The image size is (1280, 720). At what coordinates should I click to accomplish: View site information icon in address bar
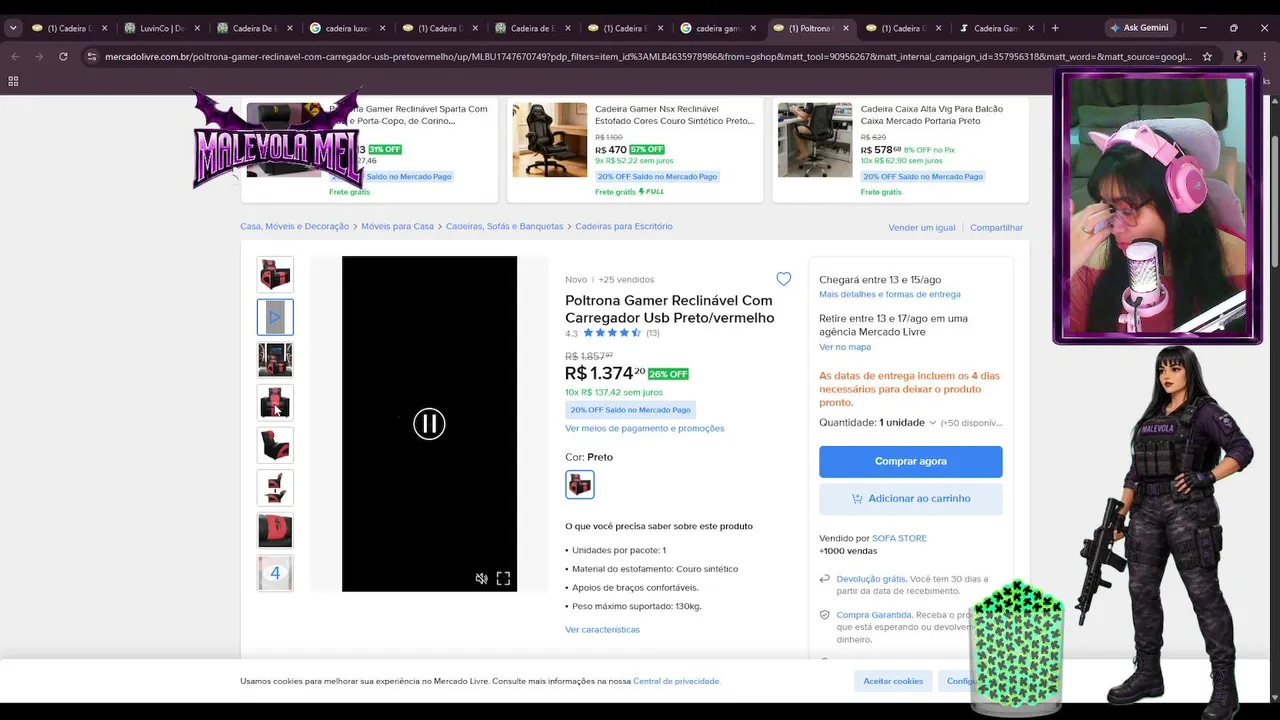91,57
